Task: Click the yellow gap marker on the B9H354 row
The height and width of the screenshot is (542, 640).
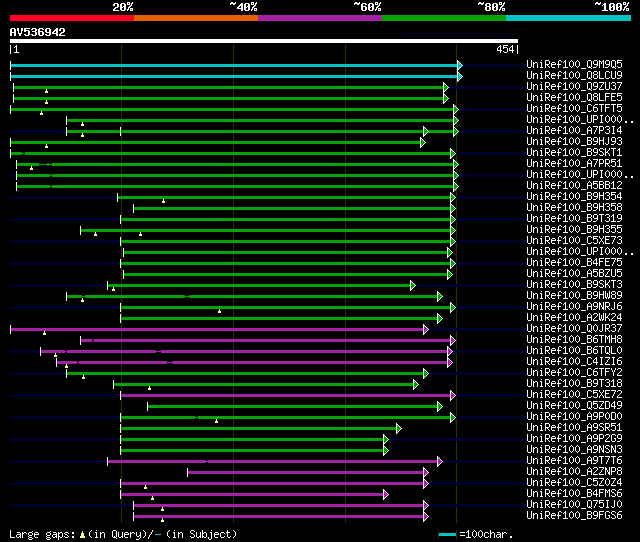Action: 163,201
